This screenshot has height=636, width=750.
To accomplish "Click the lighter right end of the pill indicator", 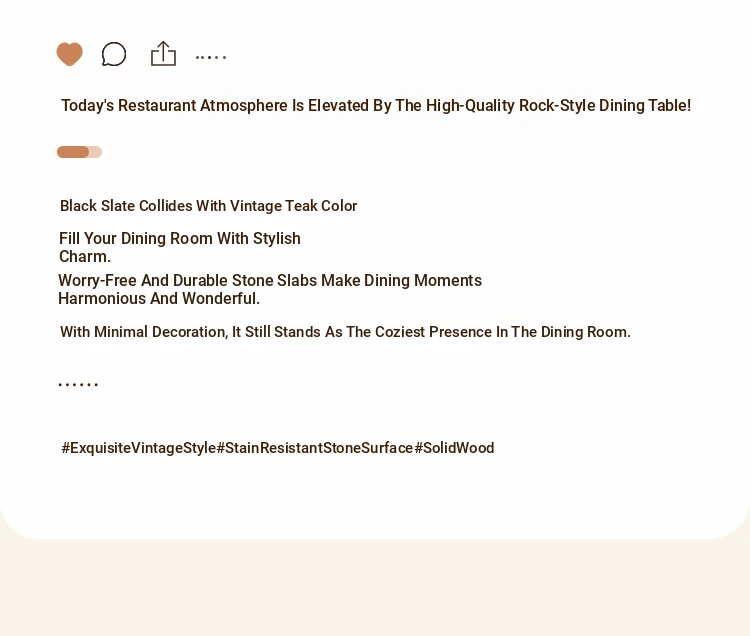I will [96, 152].
